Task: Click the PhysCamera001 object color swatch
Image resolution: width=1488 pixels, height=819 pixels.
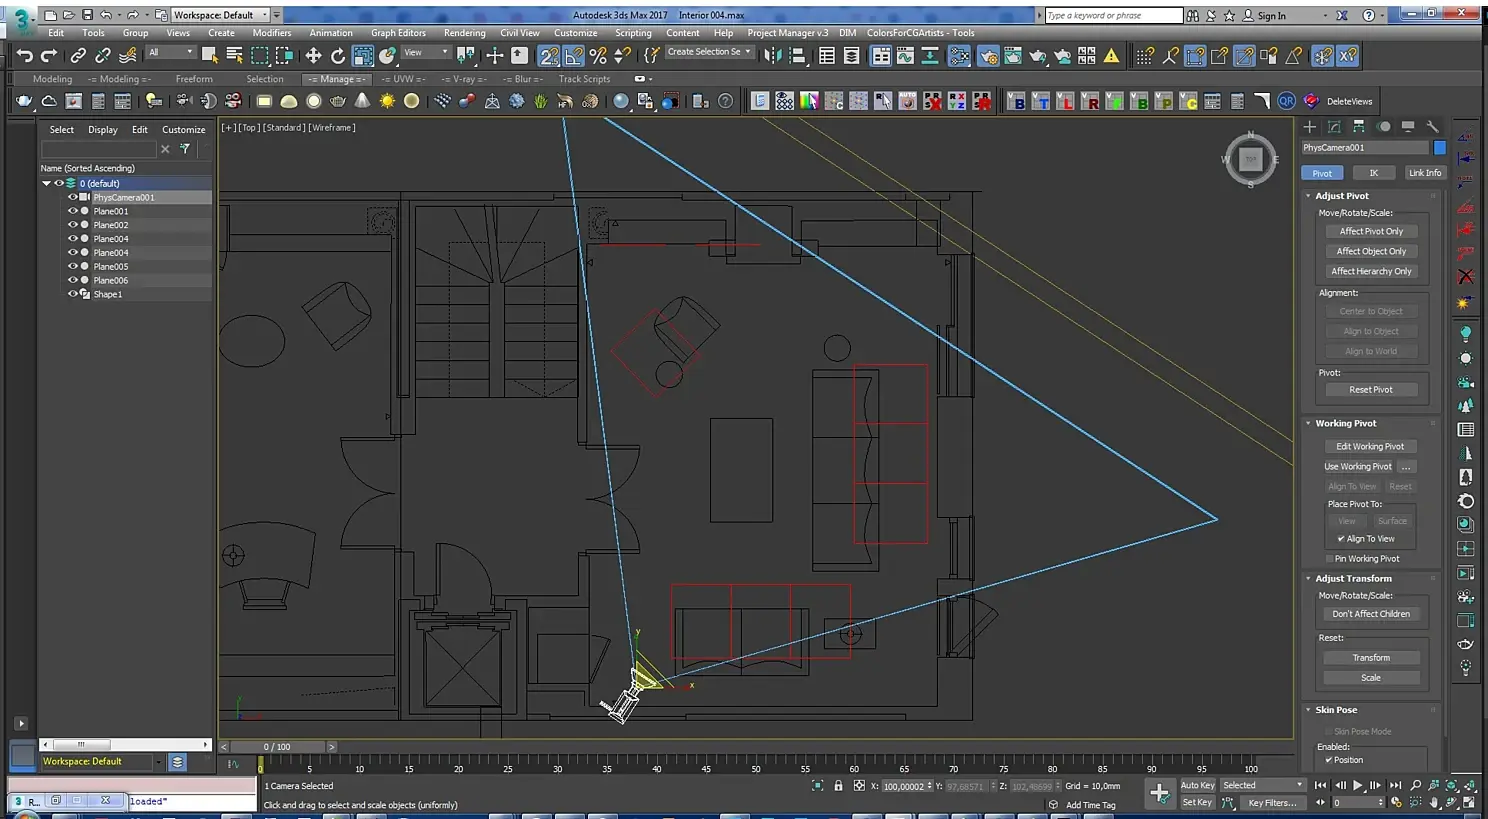Action: [1440, 148]
